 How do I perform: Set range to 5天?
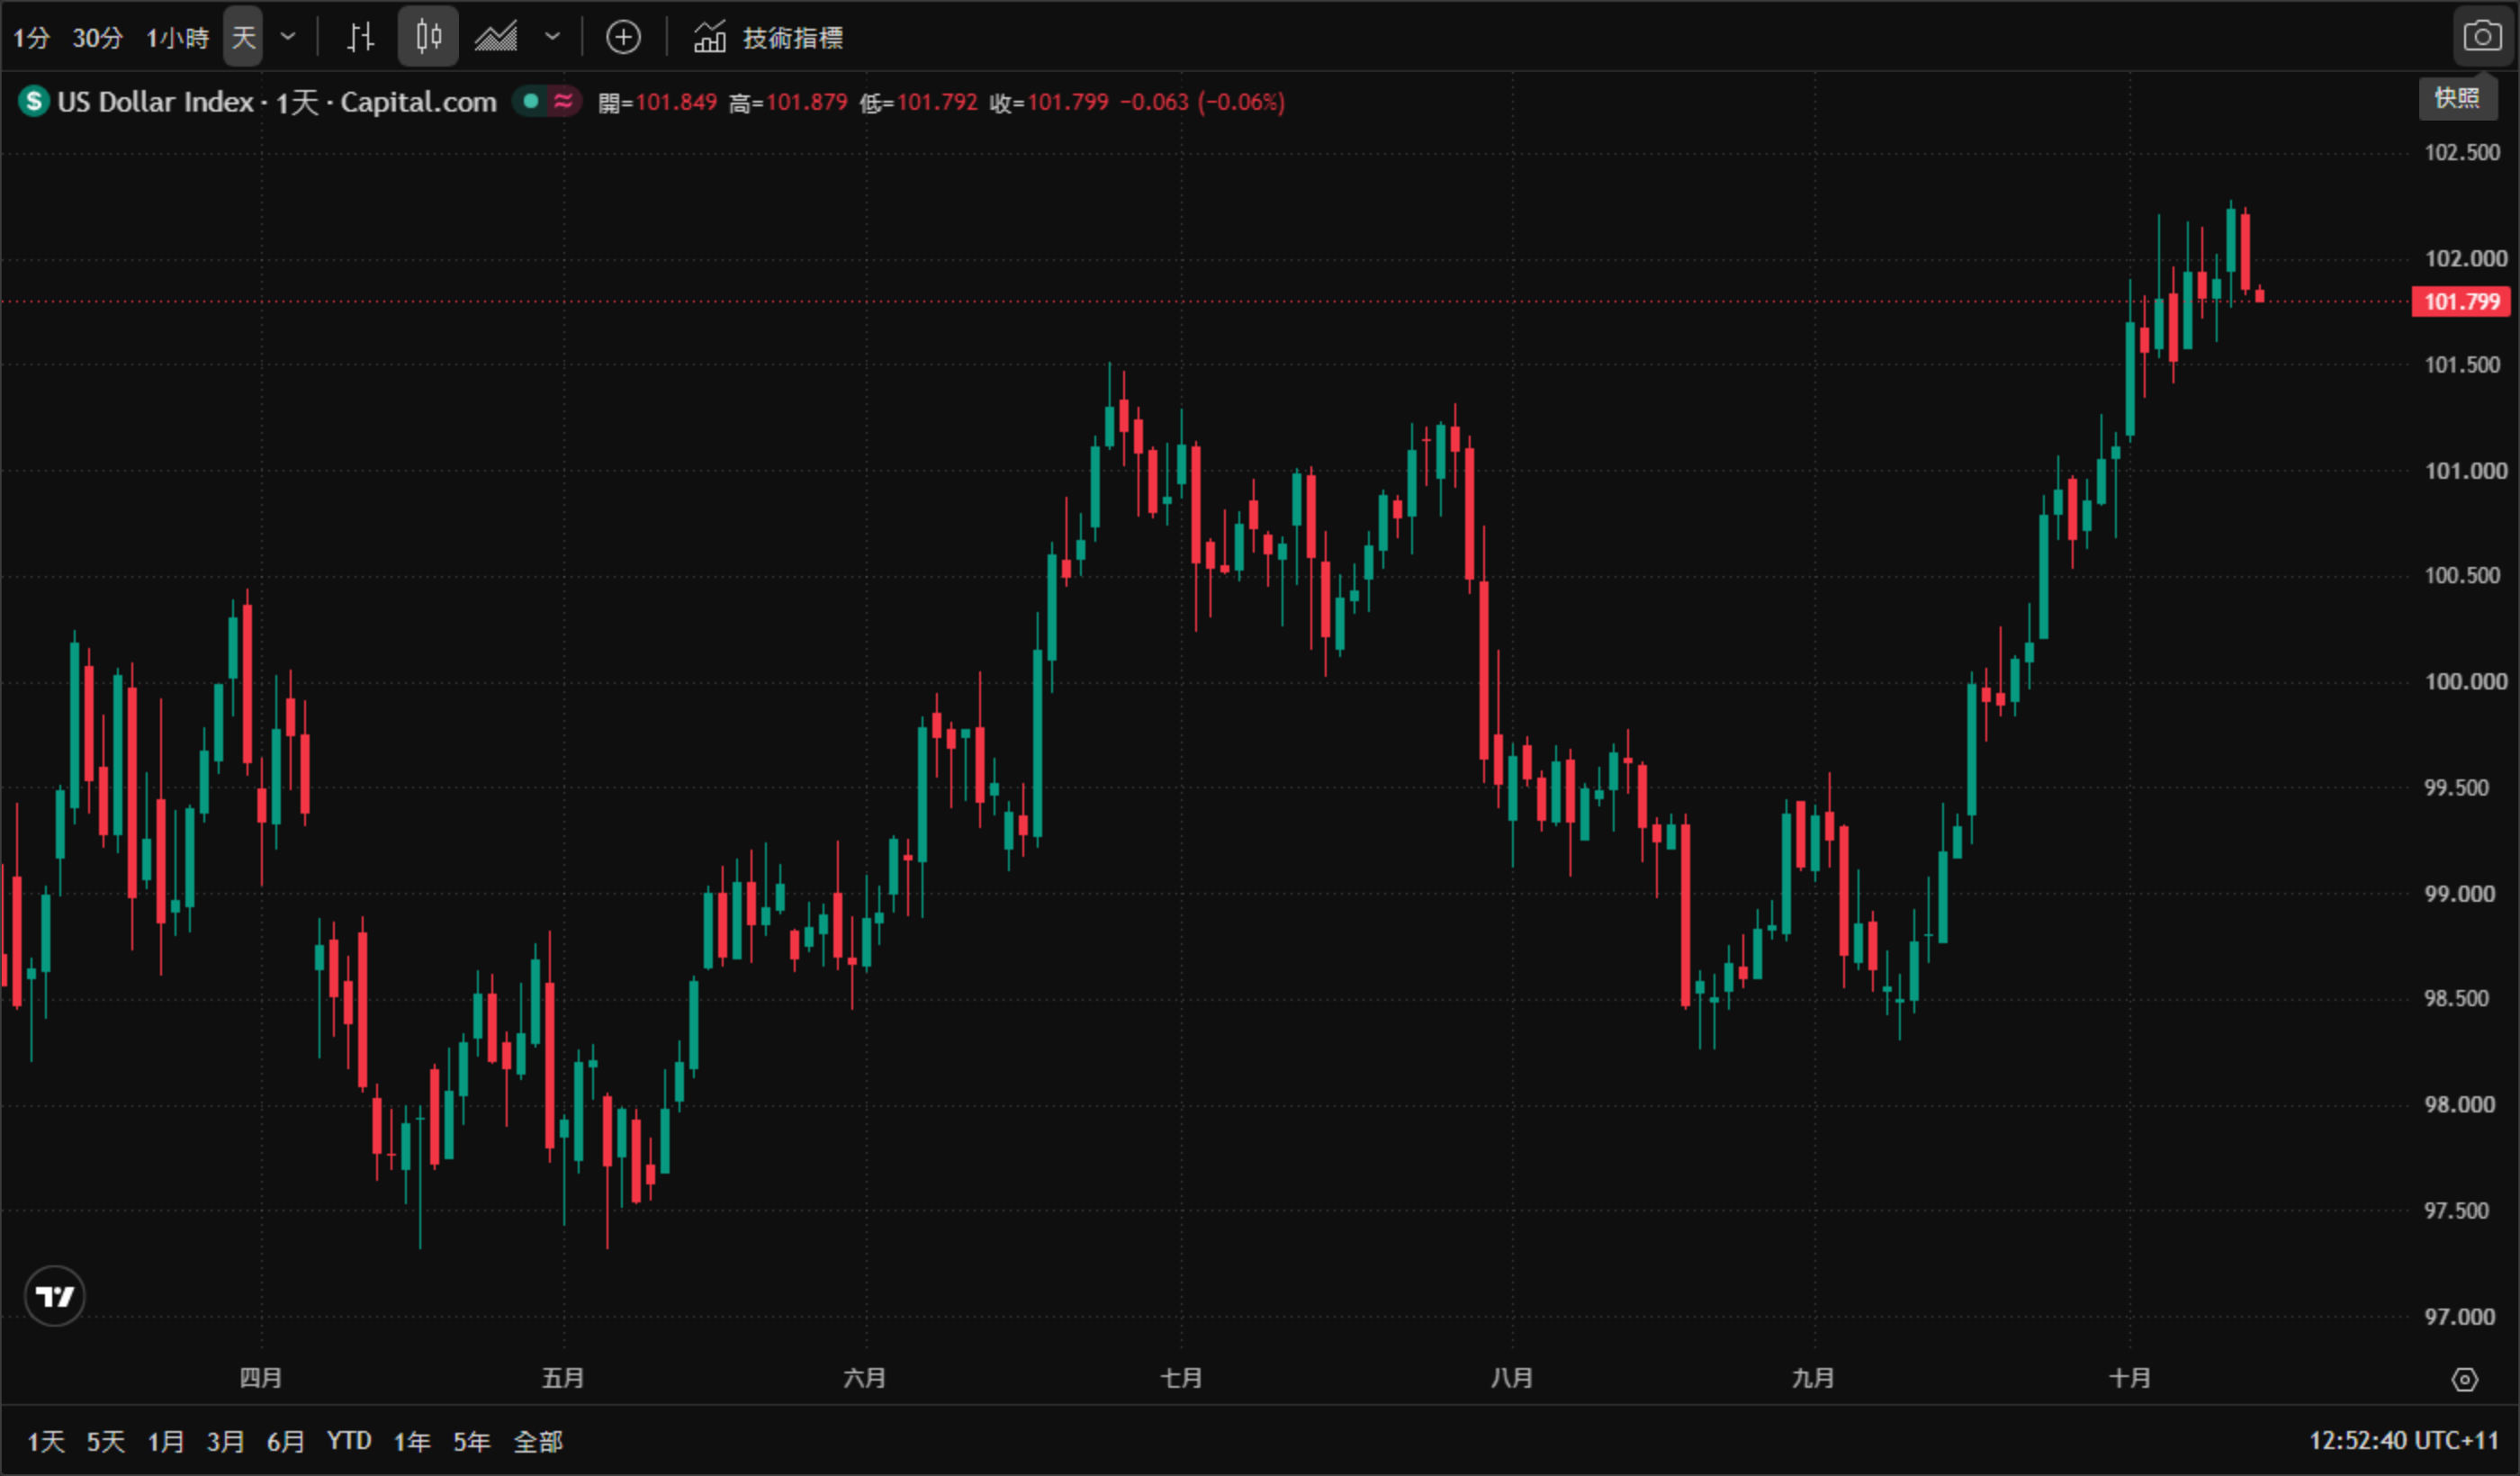(106, 1441)
